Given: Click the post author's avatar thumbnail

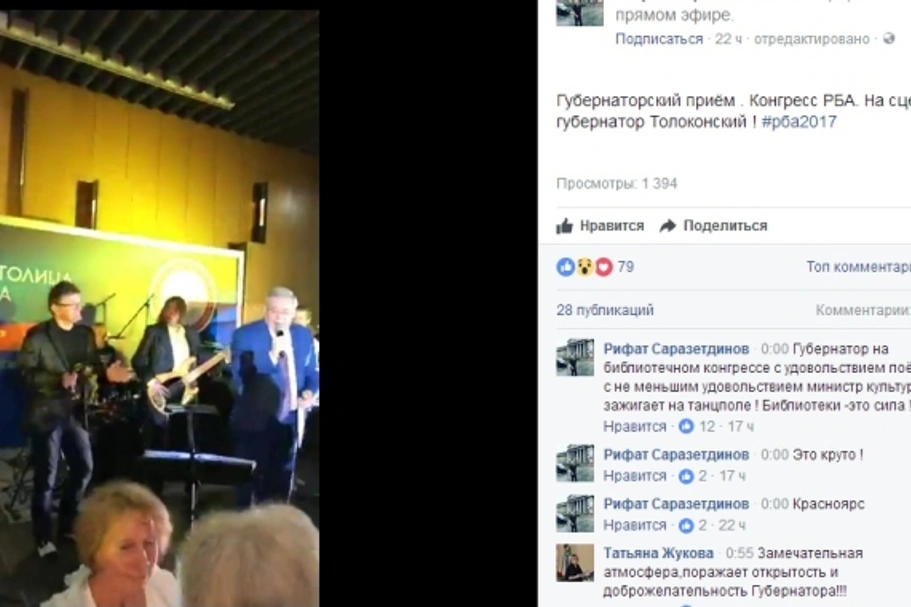Looking at the screenshot, I should 579,13.
